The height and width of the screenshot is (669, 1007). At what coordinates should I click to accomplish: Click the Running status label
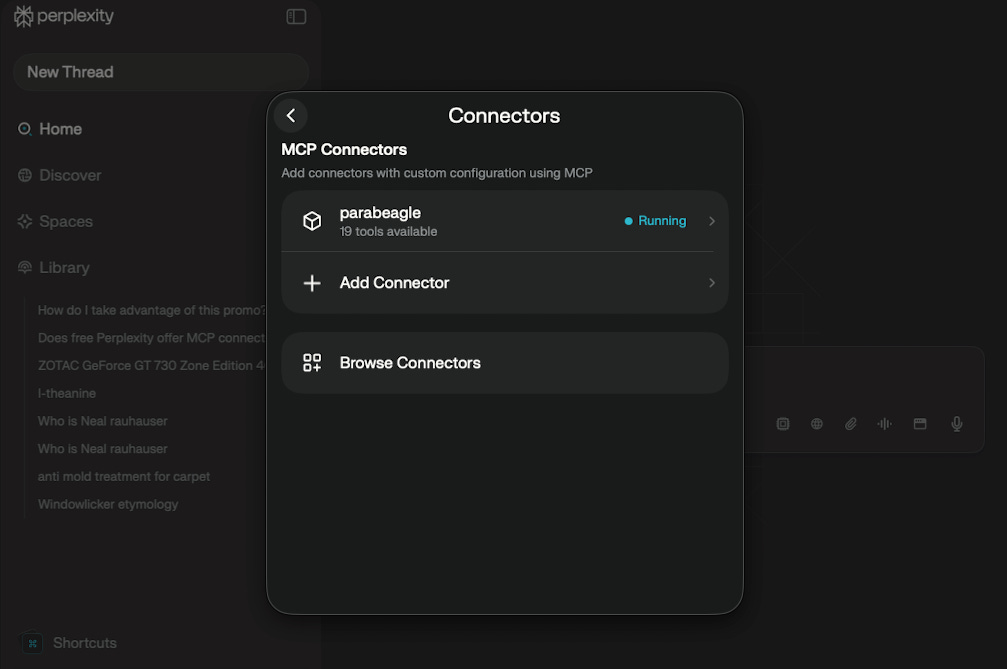662,221
